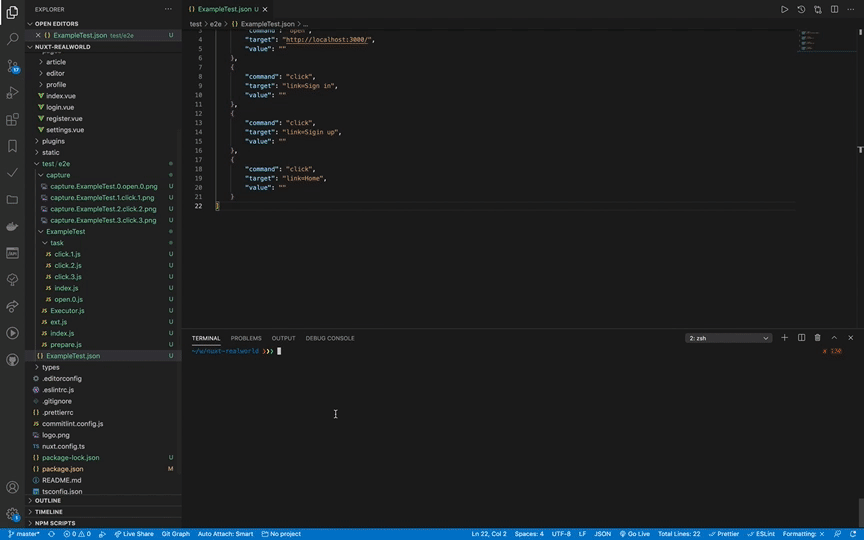
Task: Click Prettier status bar item
Action: click(x=723, y=534)
